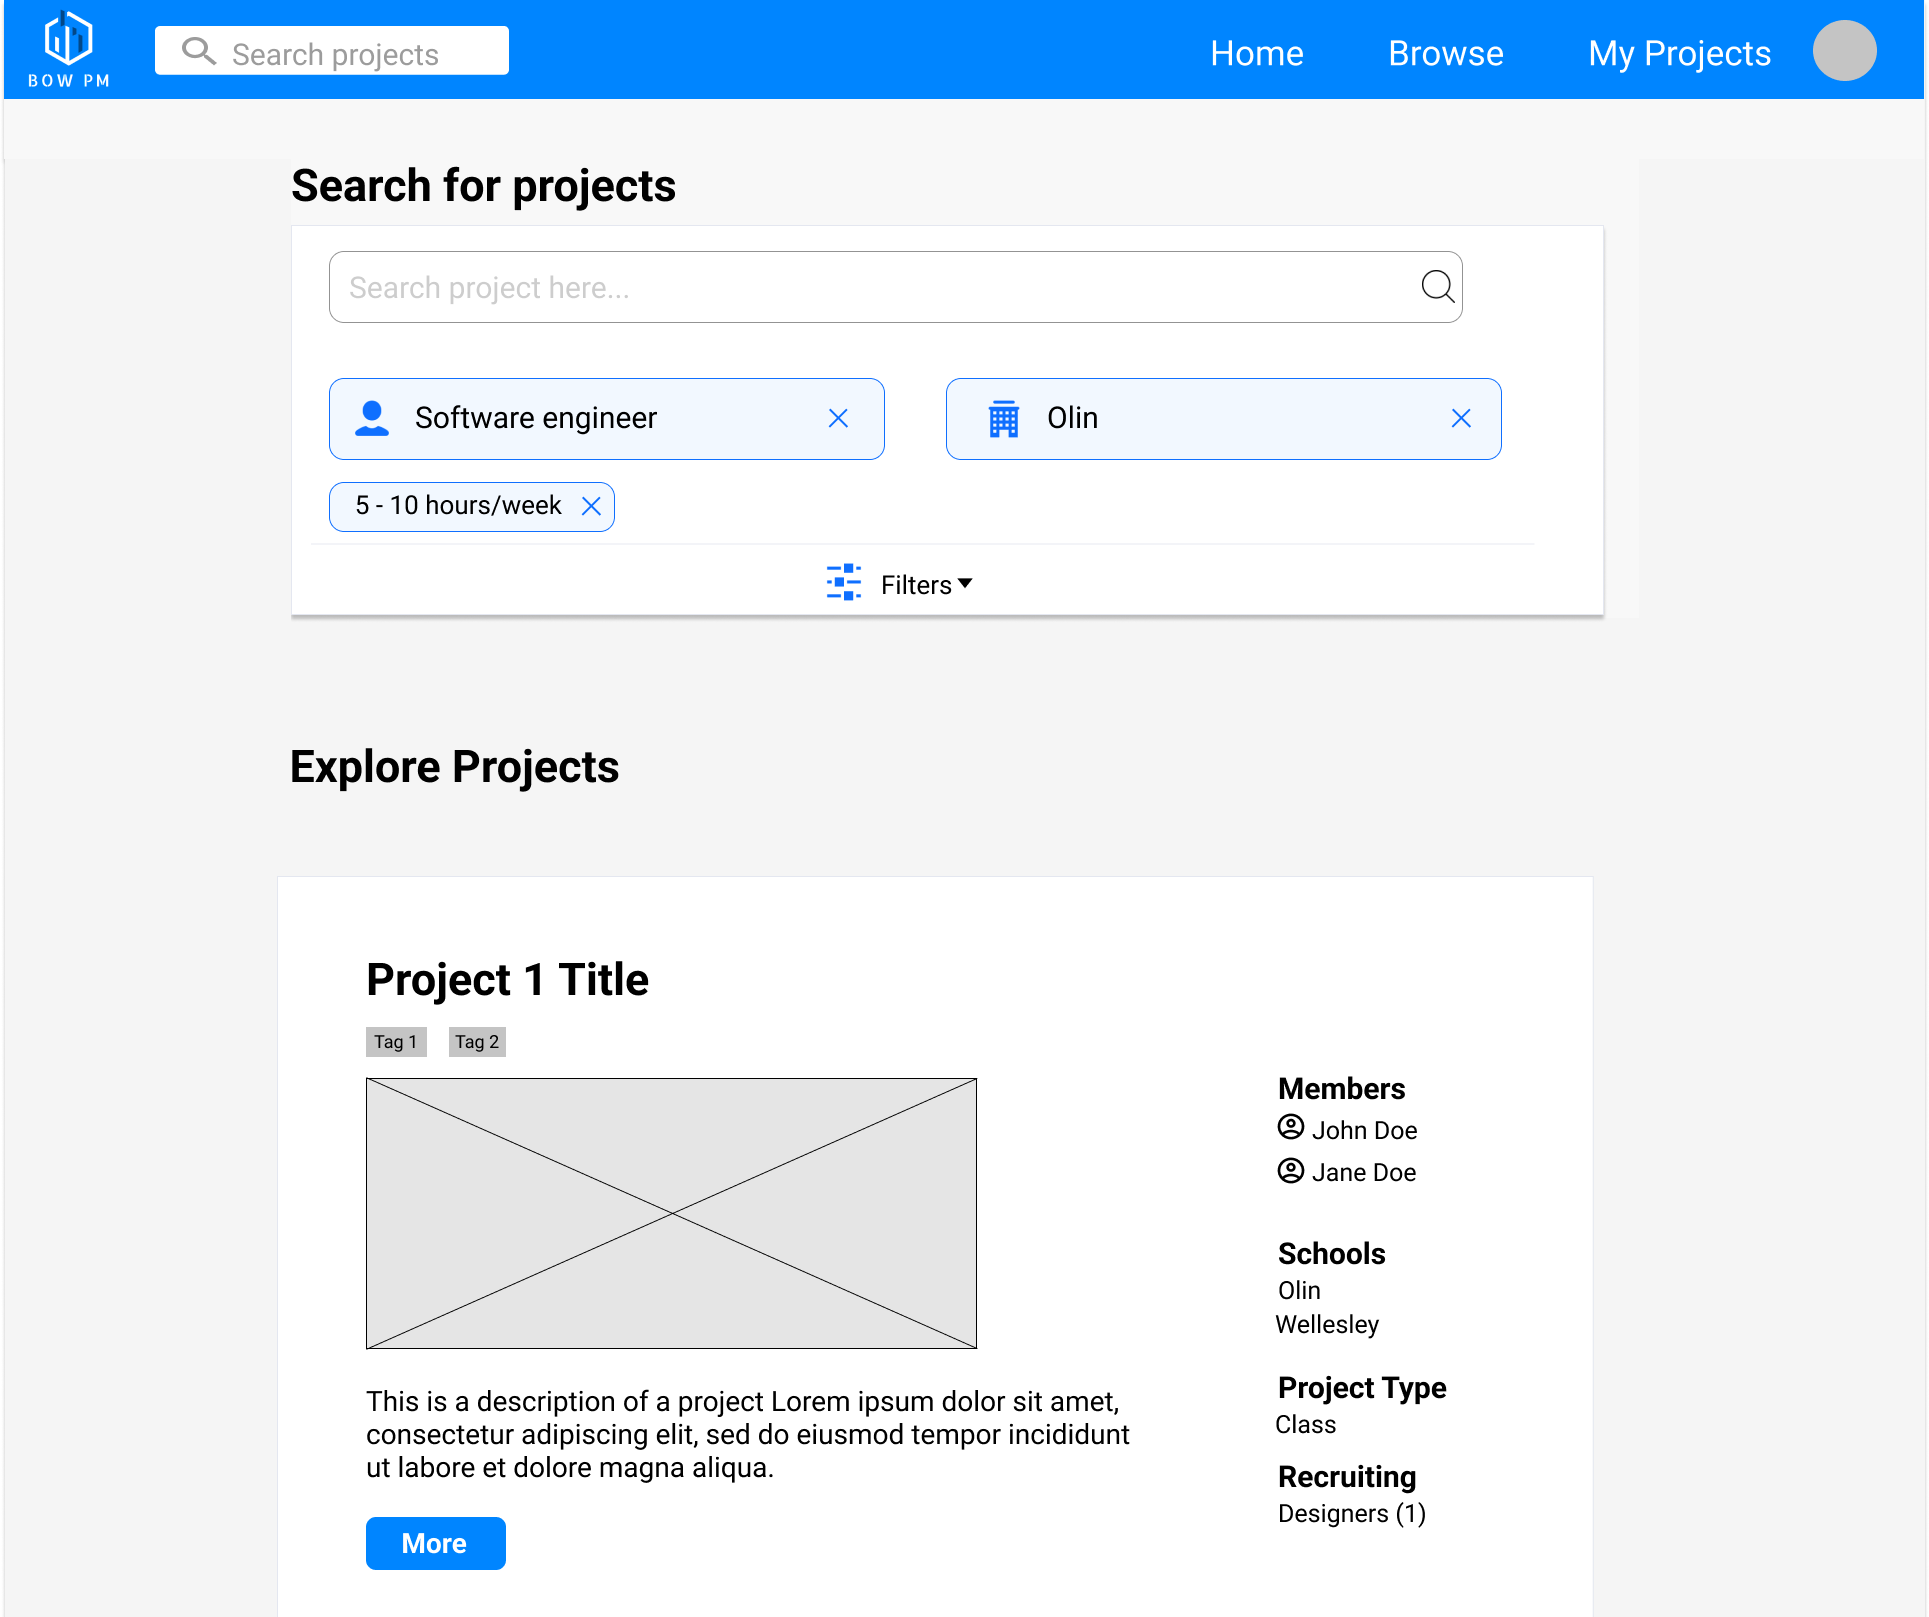Click the user profile avatar
Image resolution: width=1929 pixels, height=1617 pixels.
point(1846,53)
